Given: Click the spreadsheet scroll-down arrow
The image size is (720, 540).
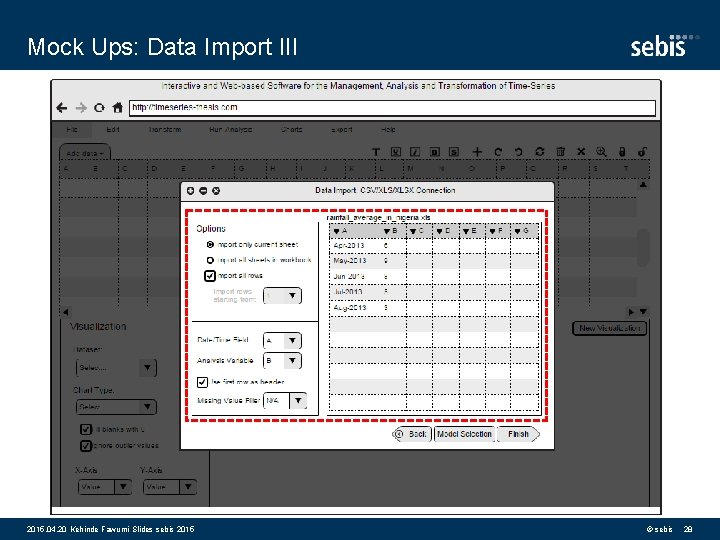Looking at the screenshot, I should click(643, 312).
